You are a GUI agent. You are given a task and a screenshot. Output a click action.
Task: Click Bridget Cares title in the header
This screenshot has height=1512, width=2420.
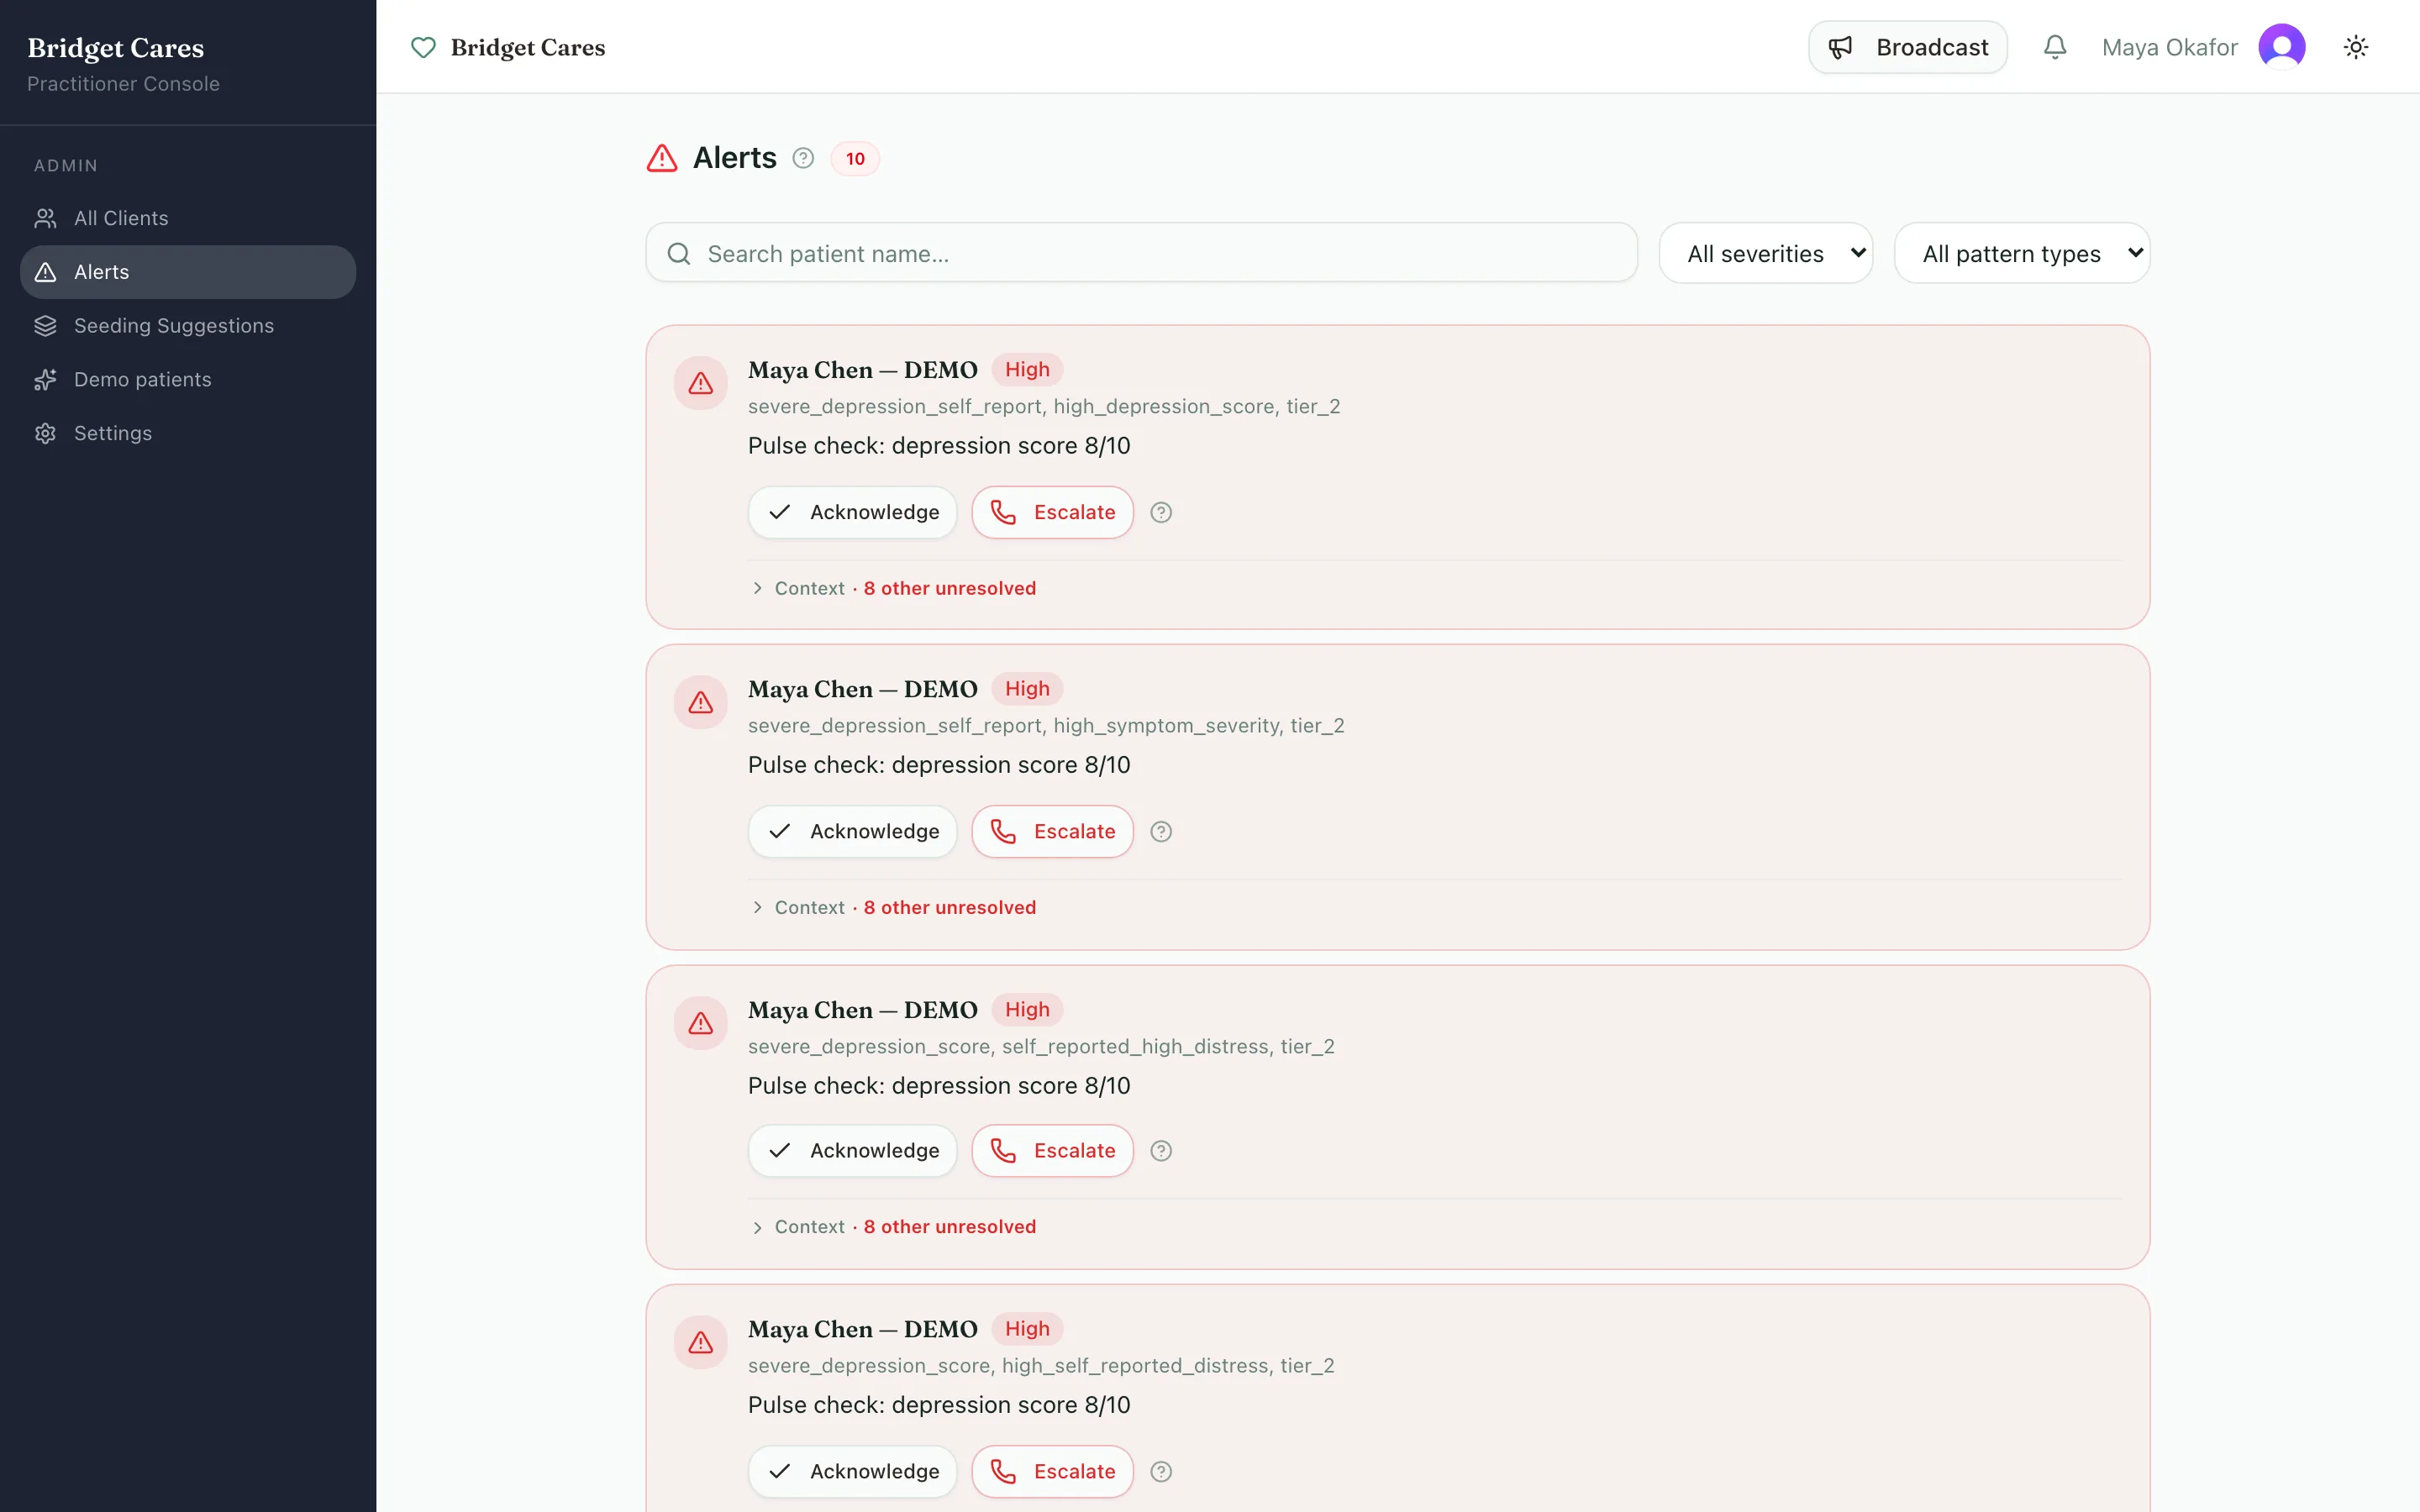pos(528,47)
